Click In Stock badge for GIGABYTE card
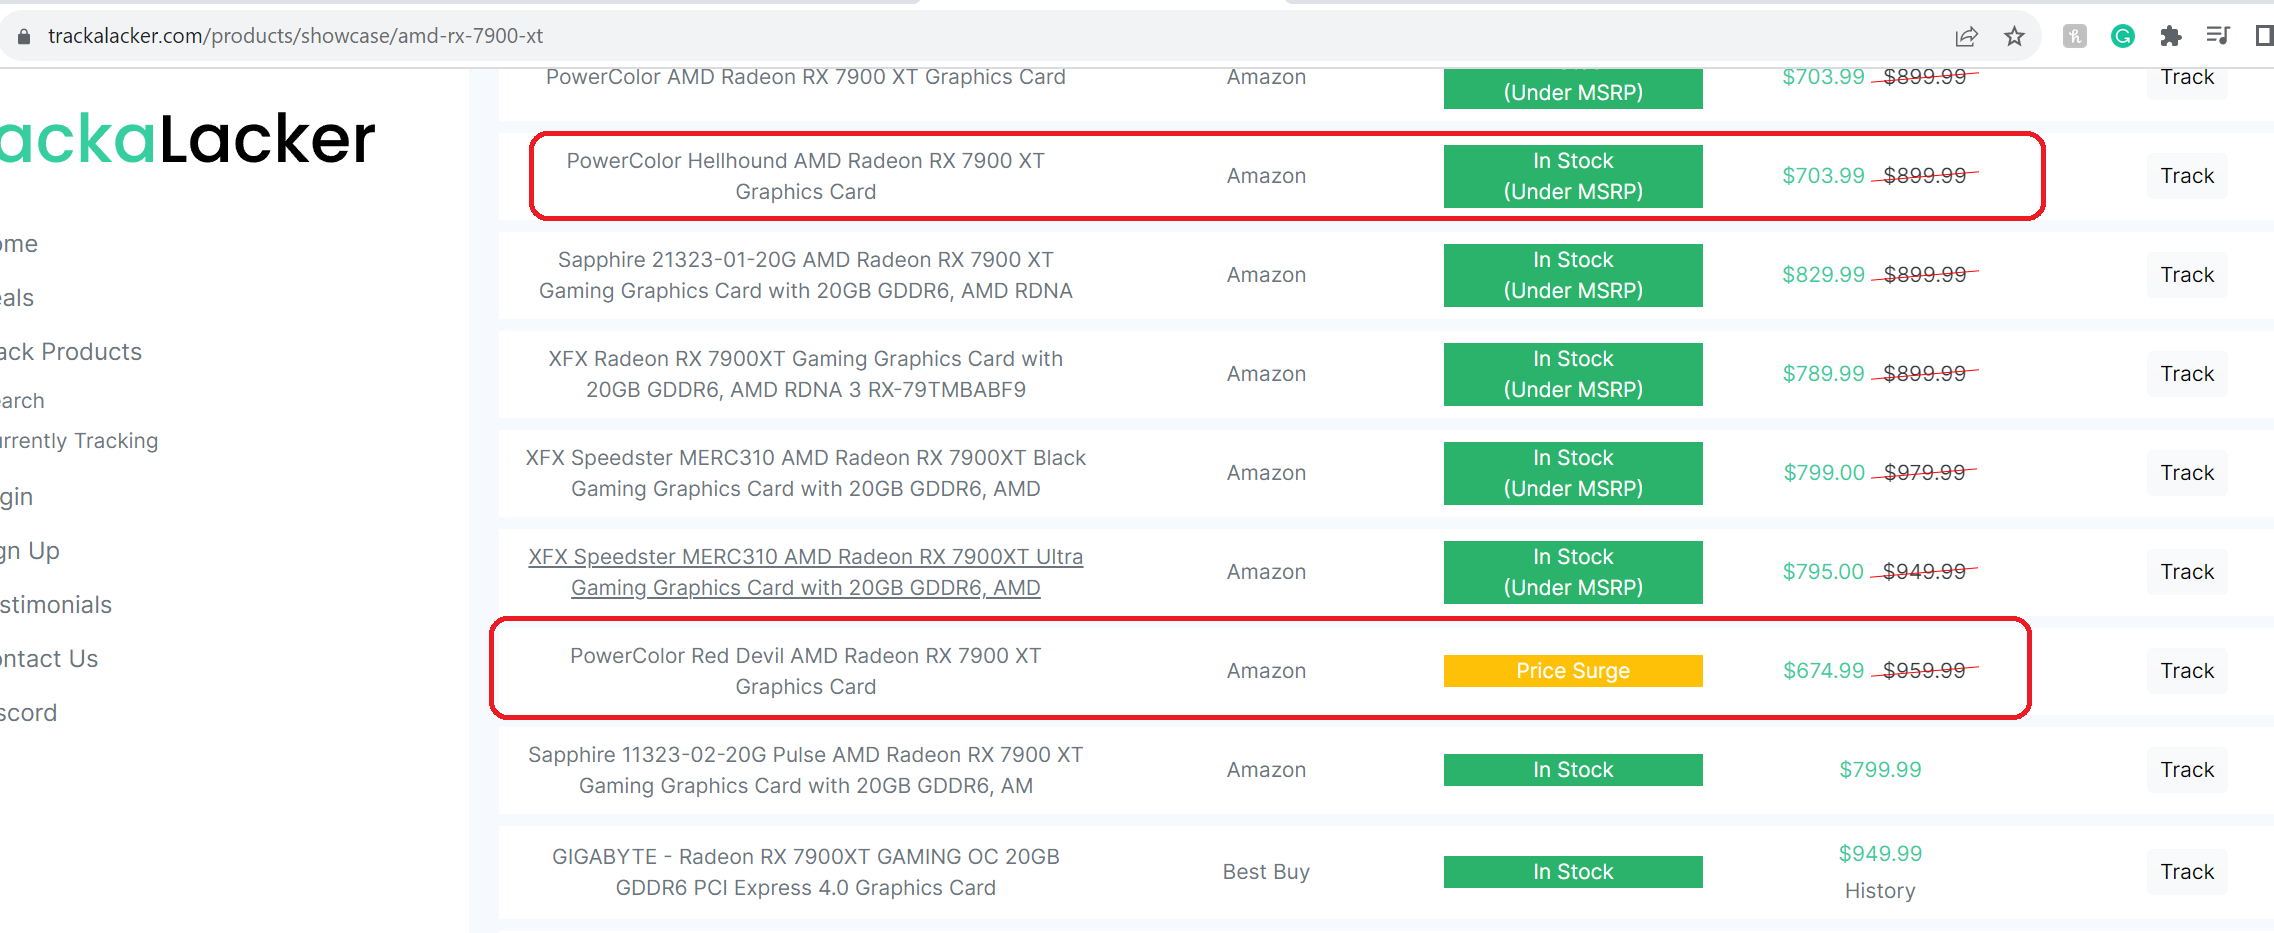This screenshot has height=933, width=2274. (x=1573, y=872)
